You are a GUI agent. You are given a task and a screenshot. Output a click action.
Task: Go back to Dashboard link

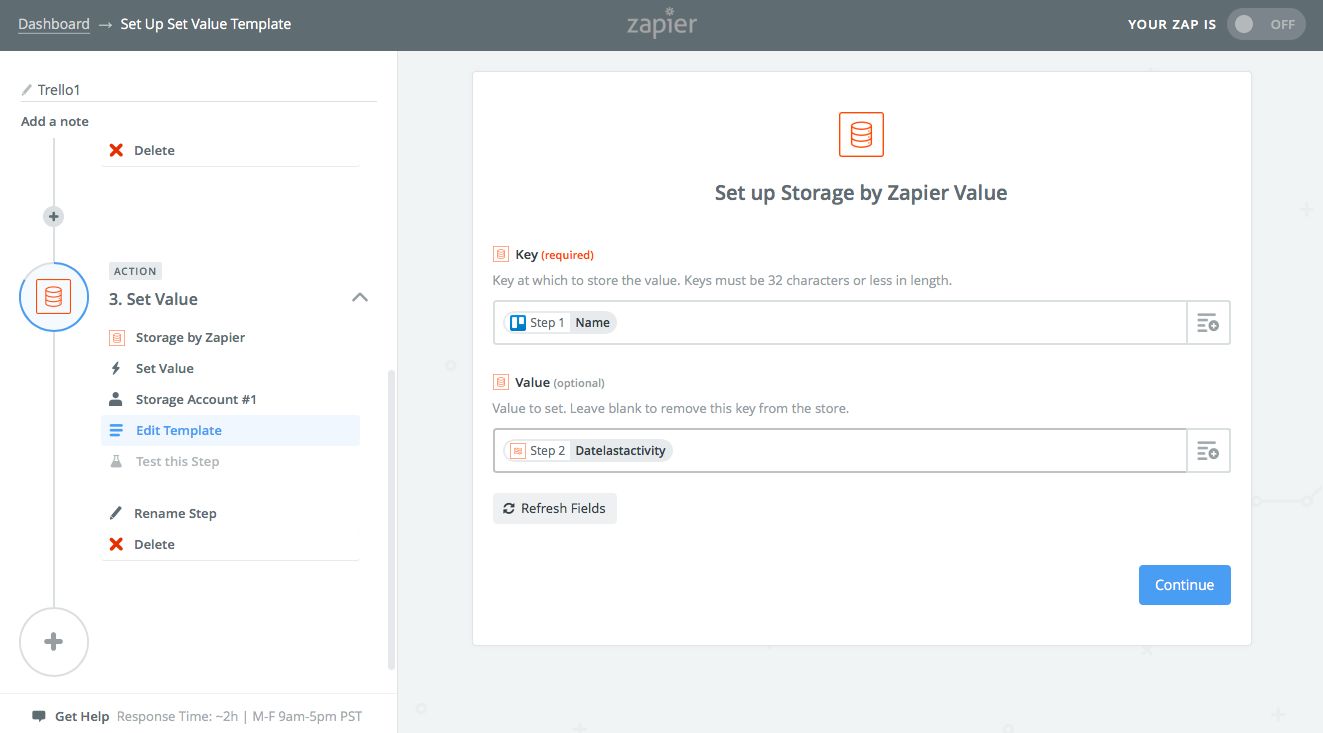[x=54, y=24]
